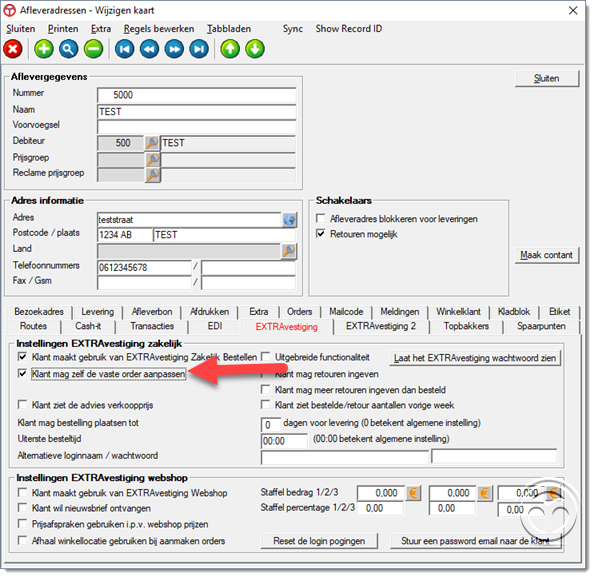Switch to the EXTRAvestiging 2 tab

point(381,326)
